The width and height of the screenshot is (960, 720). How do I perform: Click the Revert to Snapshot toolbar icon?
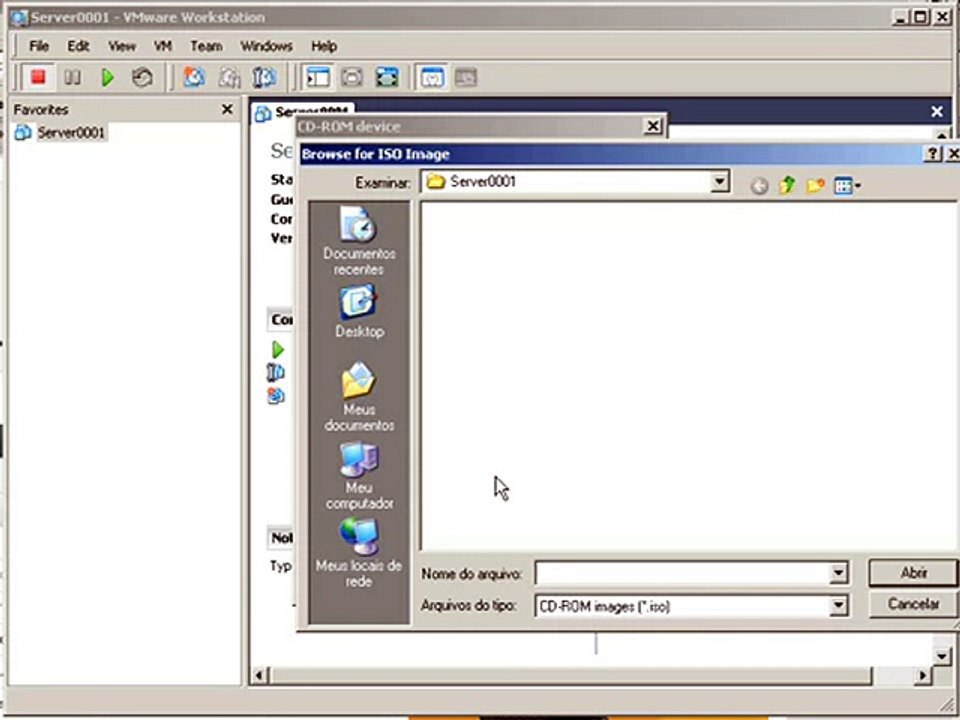(230, 77)
